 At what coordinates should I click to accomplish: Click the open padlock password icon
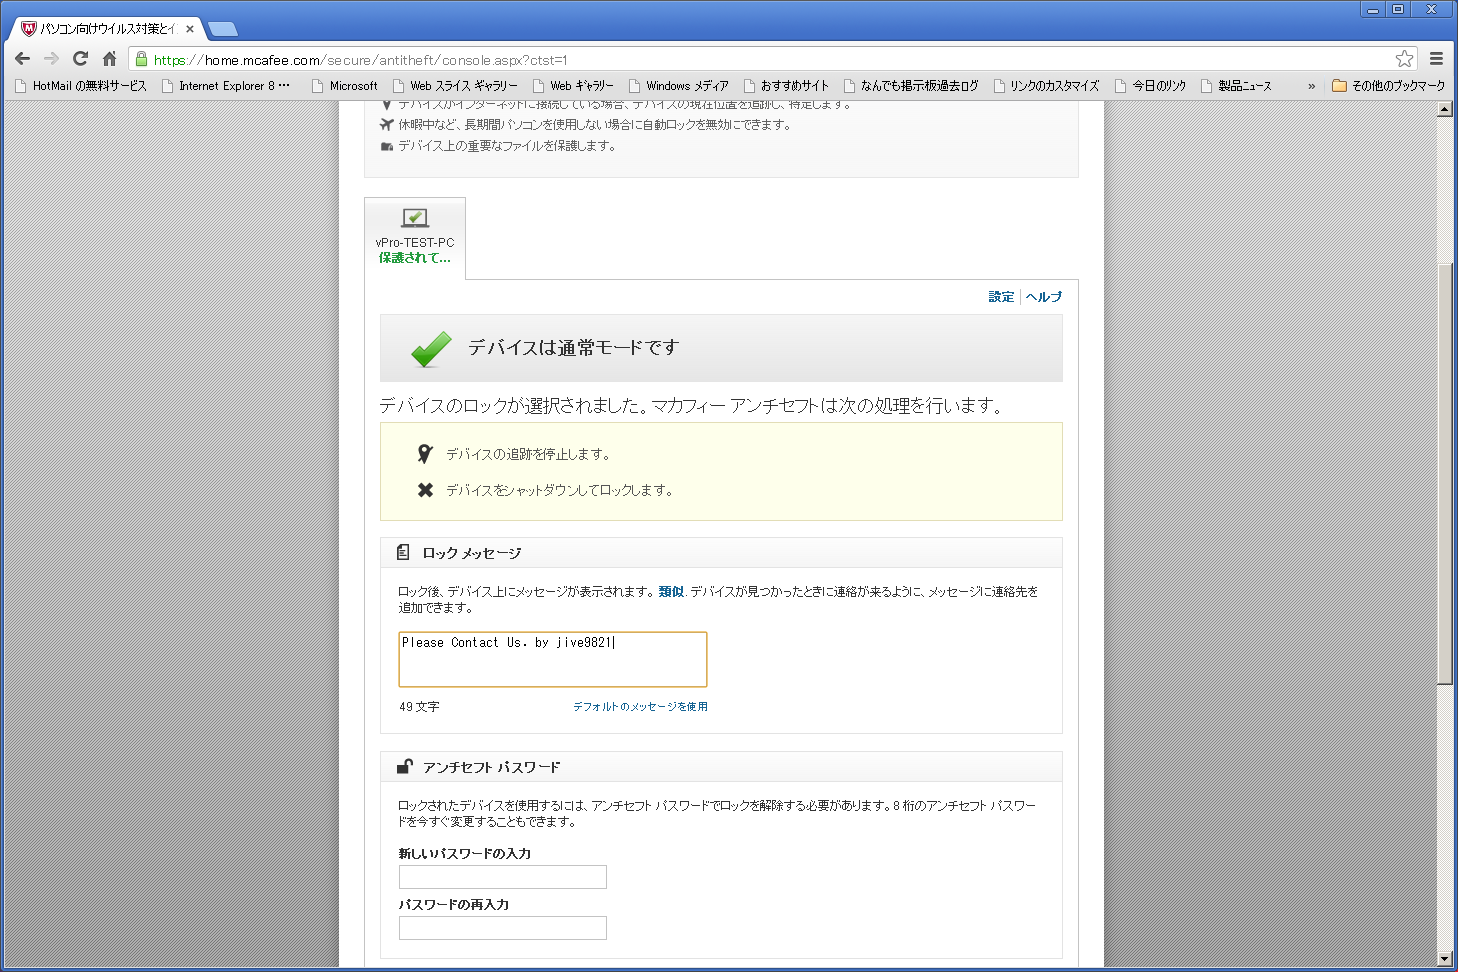404,766
